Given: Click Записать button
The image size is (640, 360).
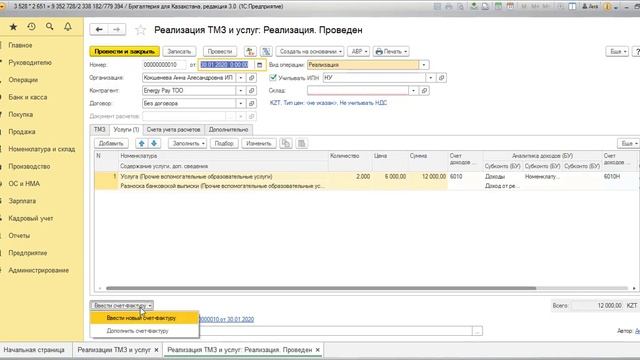Looking at the screenshot, I should pyautogui.click(x=179, y=51).
